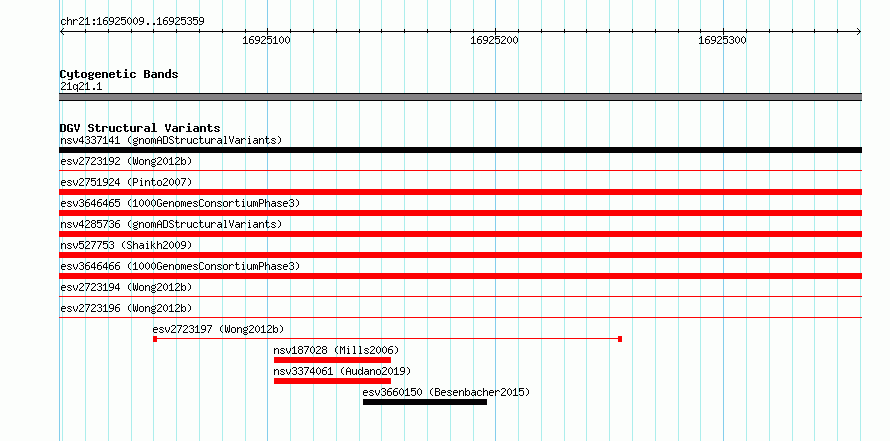Click the 16925200 ruler position label
Image resolution: width=890 pixels, height=441 pixels.
[494, 40]
